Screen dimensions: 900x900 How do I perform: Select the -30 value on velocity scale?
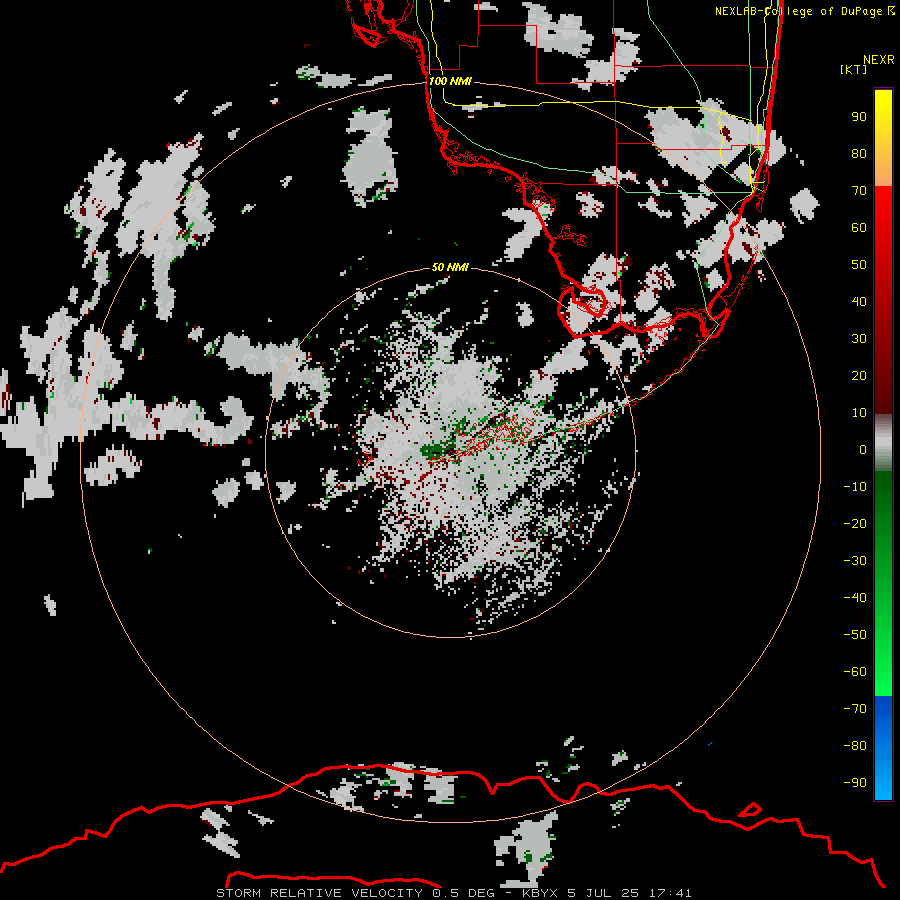pyautogui.click(x=855, y=561)
